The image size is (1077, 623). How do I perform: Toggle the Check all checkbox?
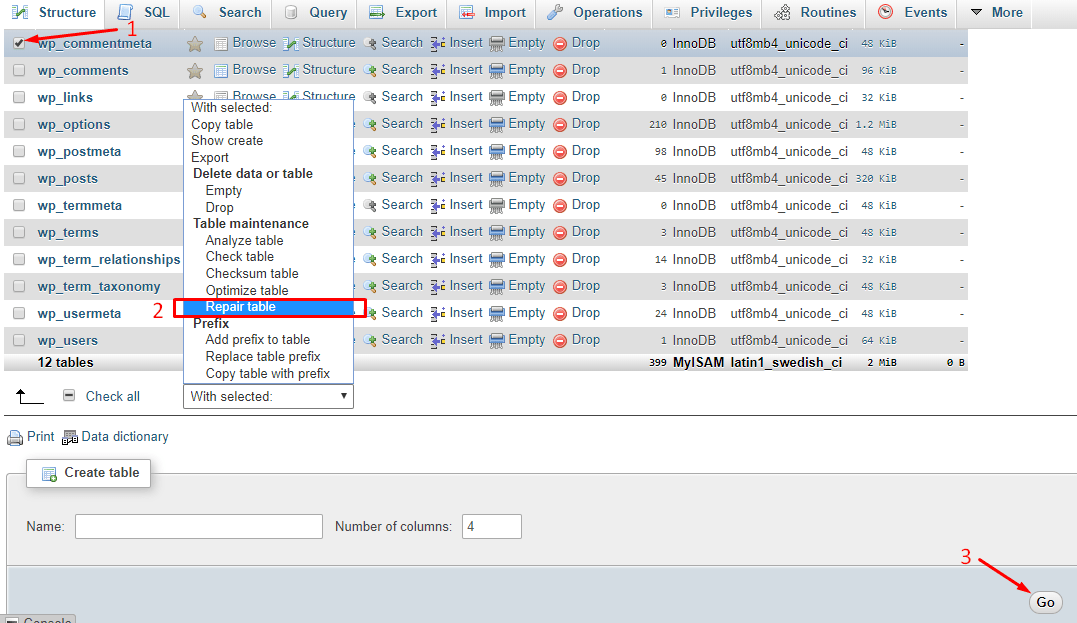pyautogui.click(x=69, y=396)
